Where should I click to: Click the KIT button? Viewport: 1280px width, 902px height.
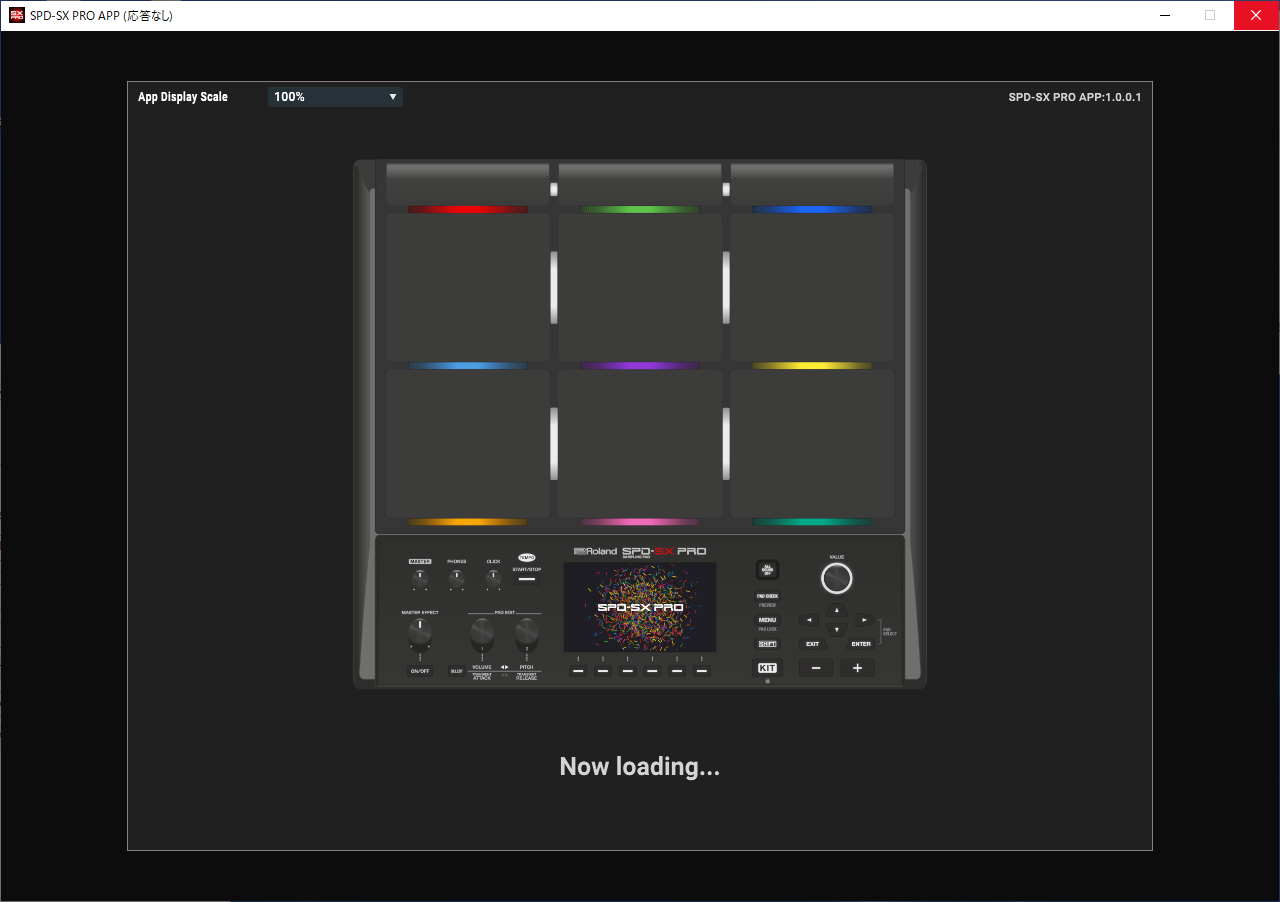pyautogui.click(x=767, y=668)
